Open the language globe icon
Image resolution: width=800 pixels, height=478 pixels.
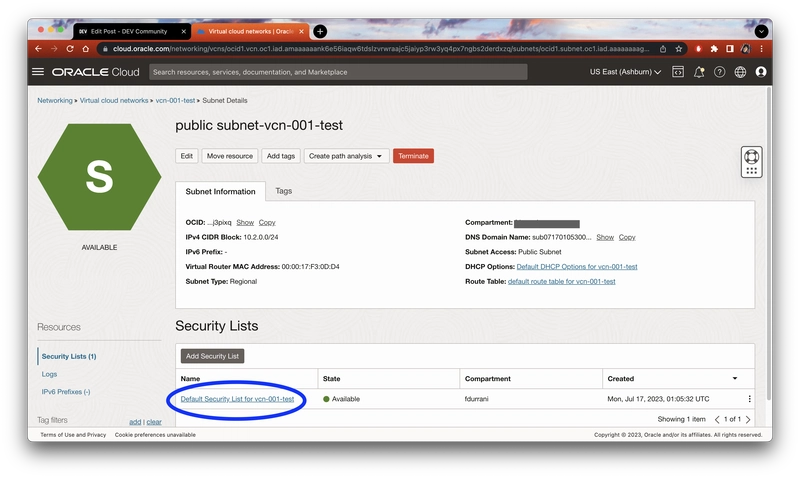(x=740, y=72)
